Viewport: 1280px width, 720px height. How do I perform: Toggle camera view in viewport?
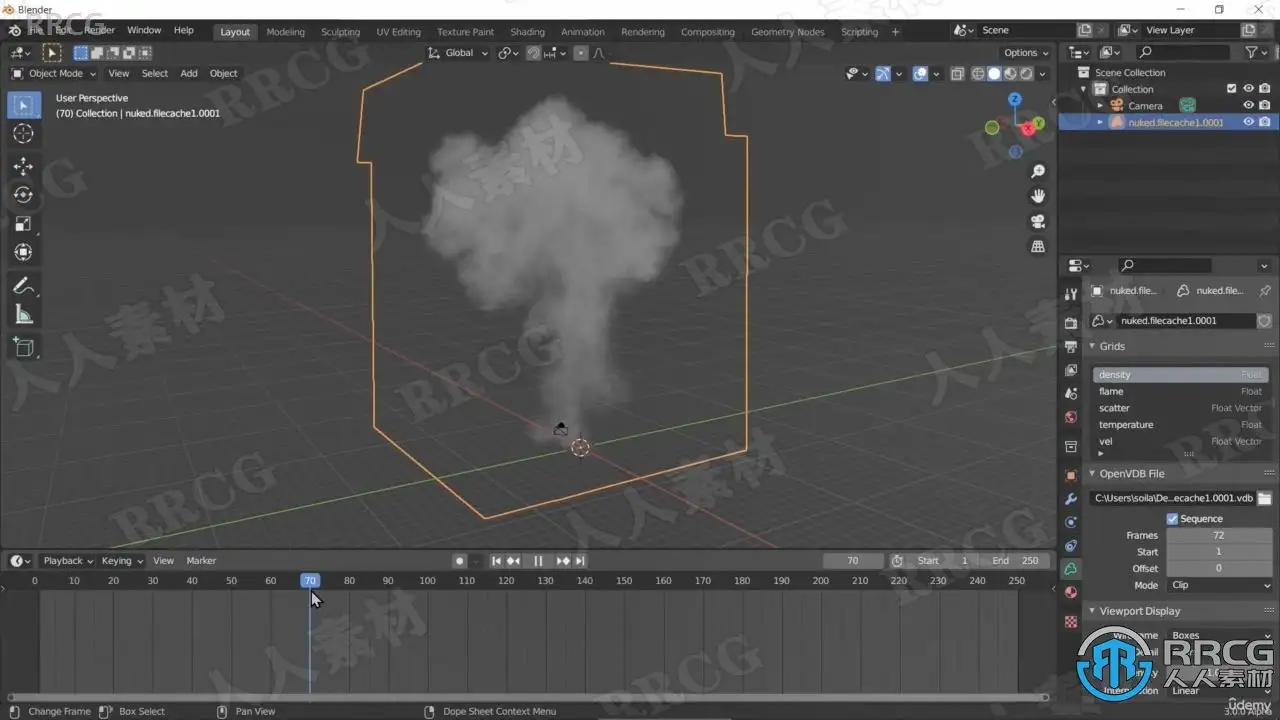click(1038, 221)
